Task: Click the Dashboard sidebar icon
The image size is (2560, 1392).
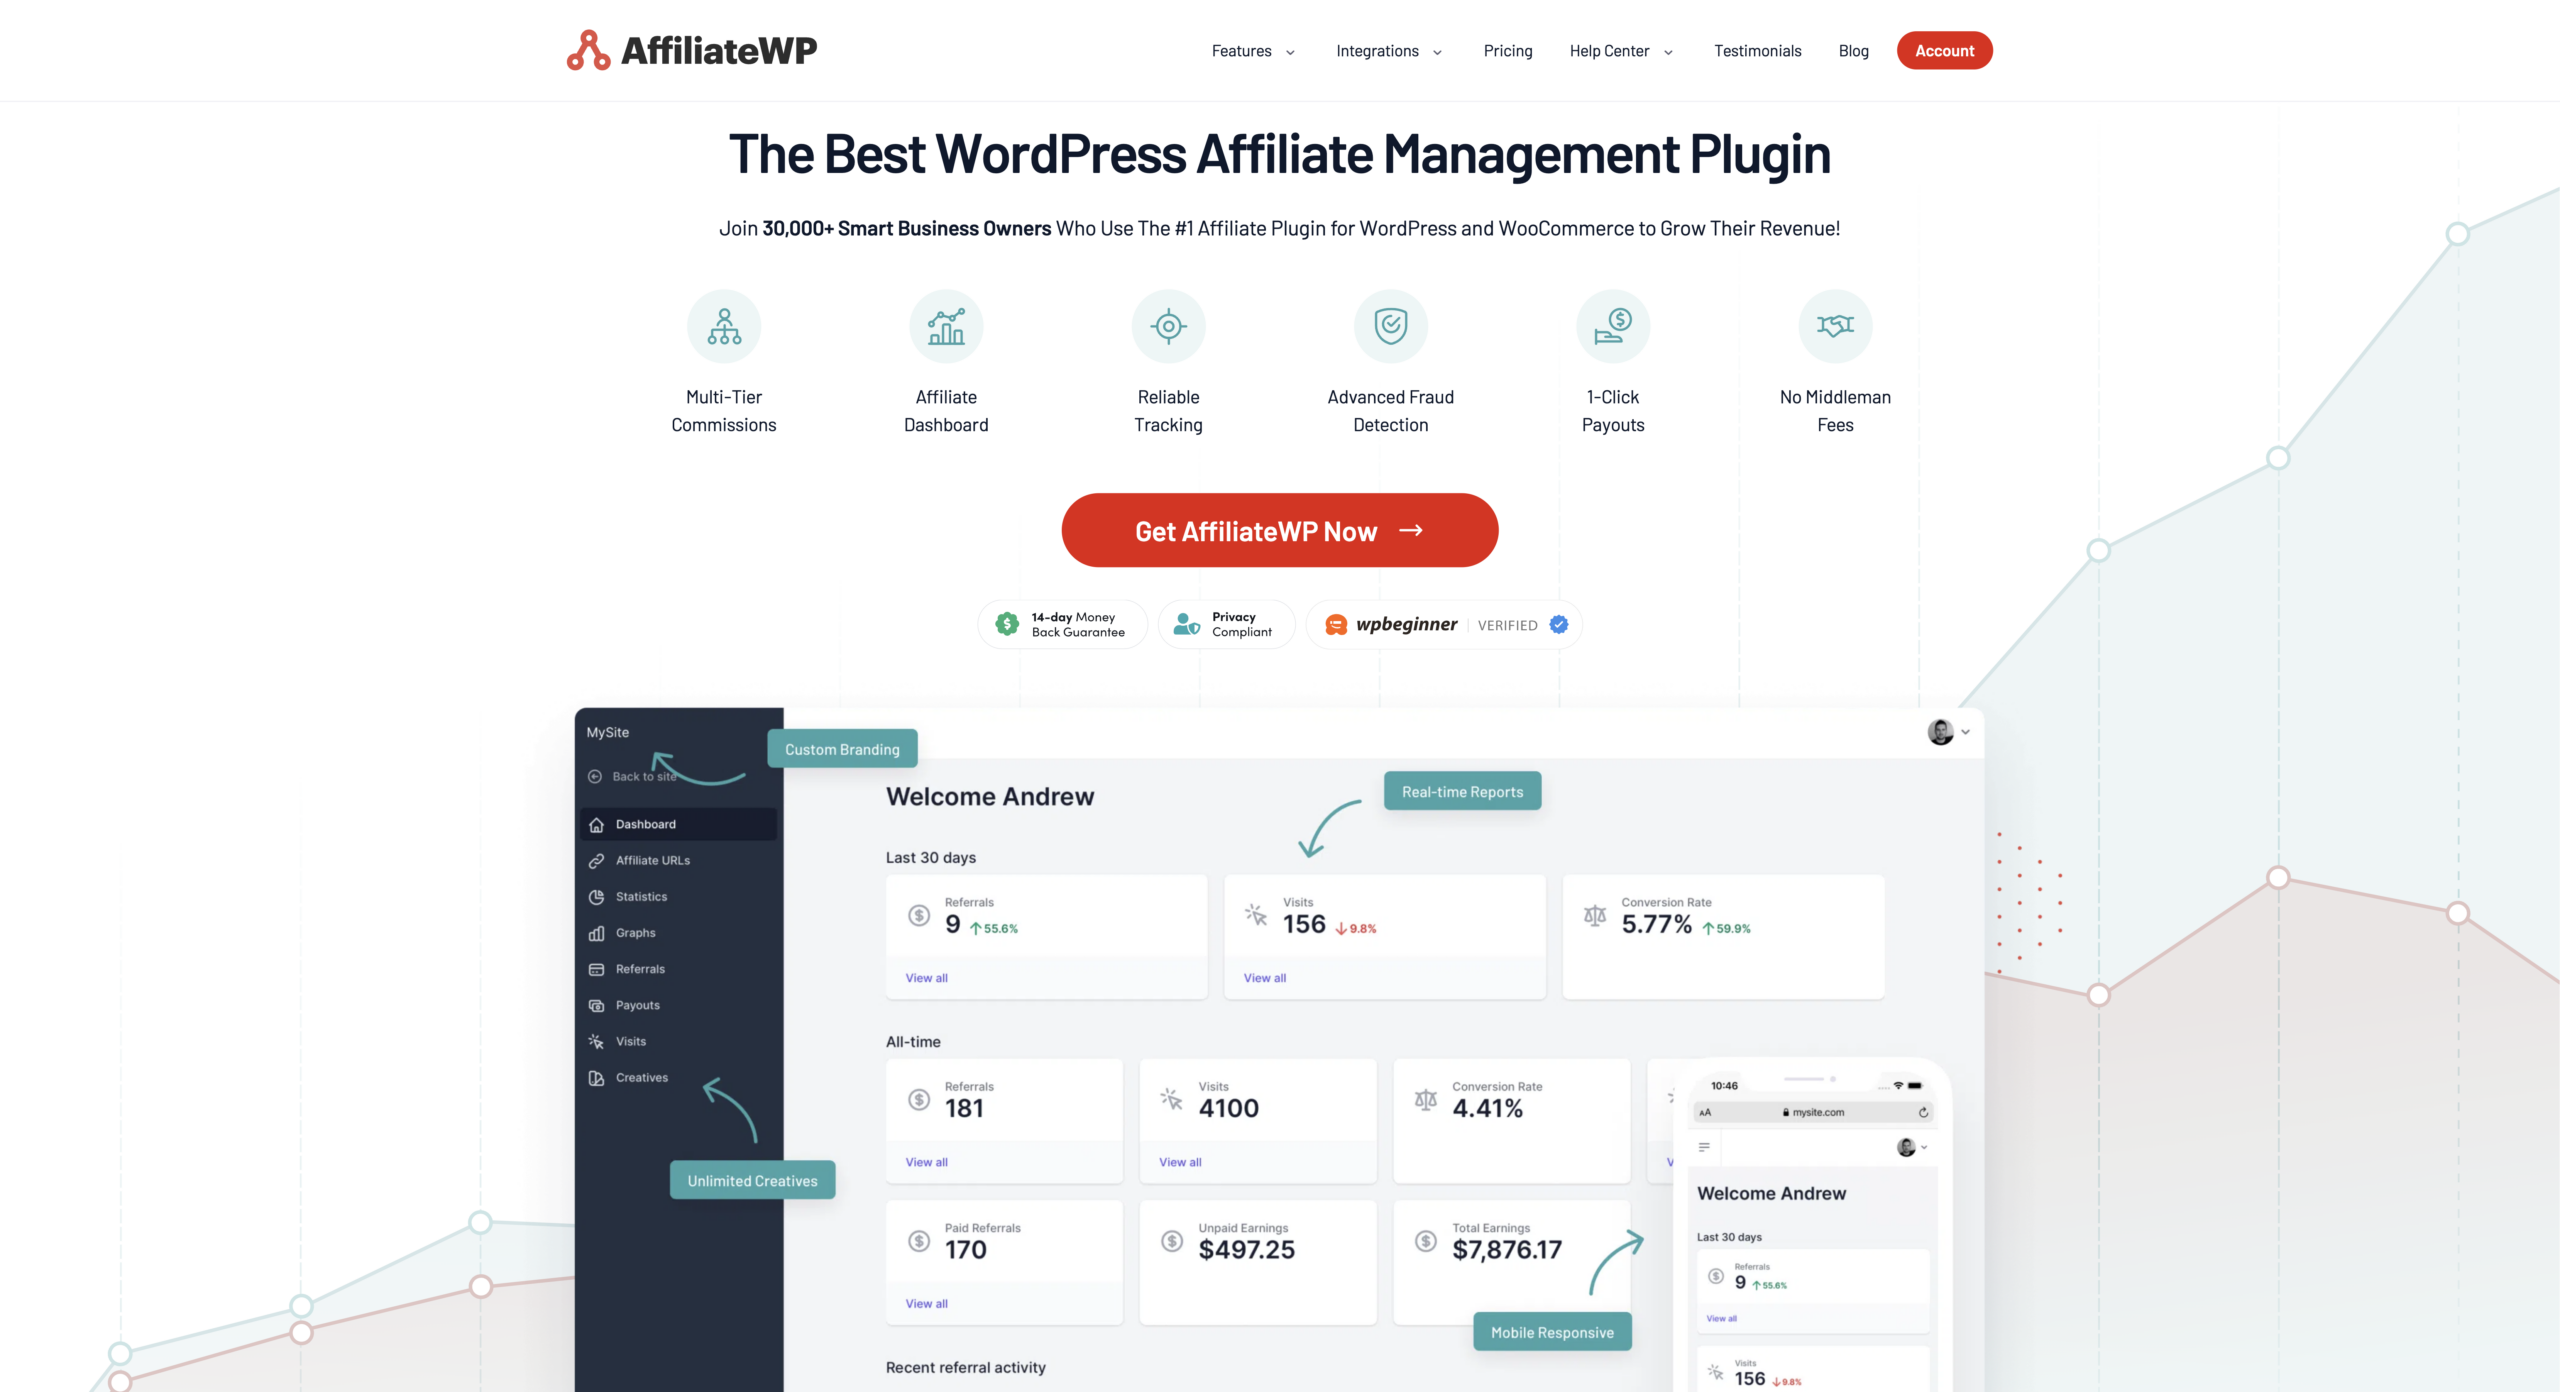Action: point(596,823)
